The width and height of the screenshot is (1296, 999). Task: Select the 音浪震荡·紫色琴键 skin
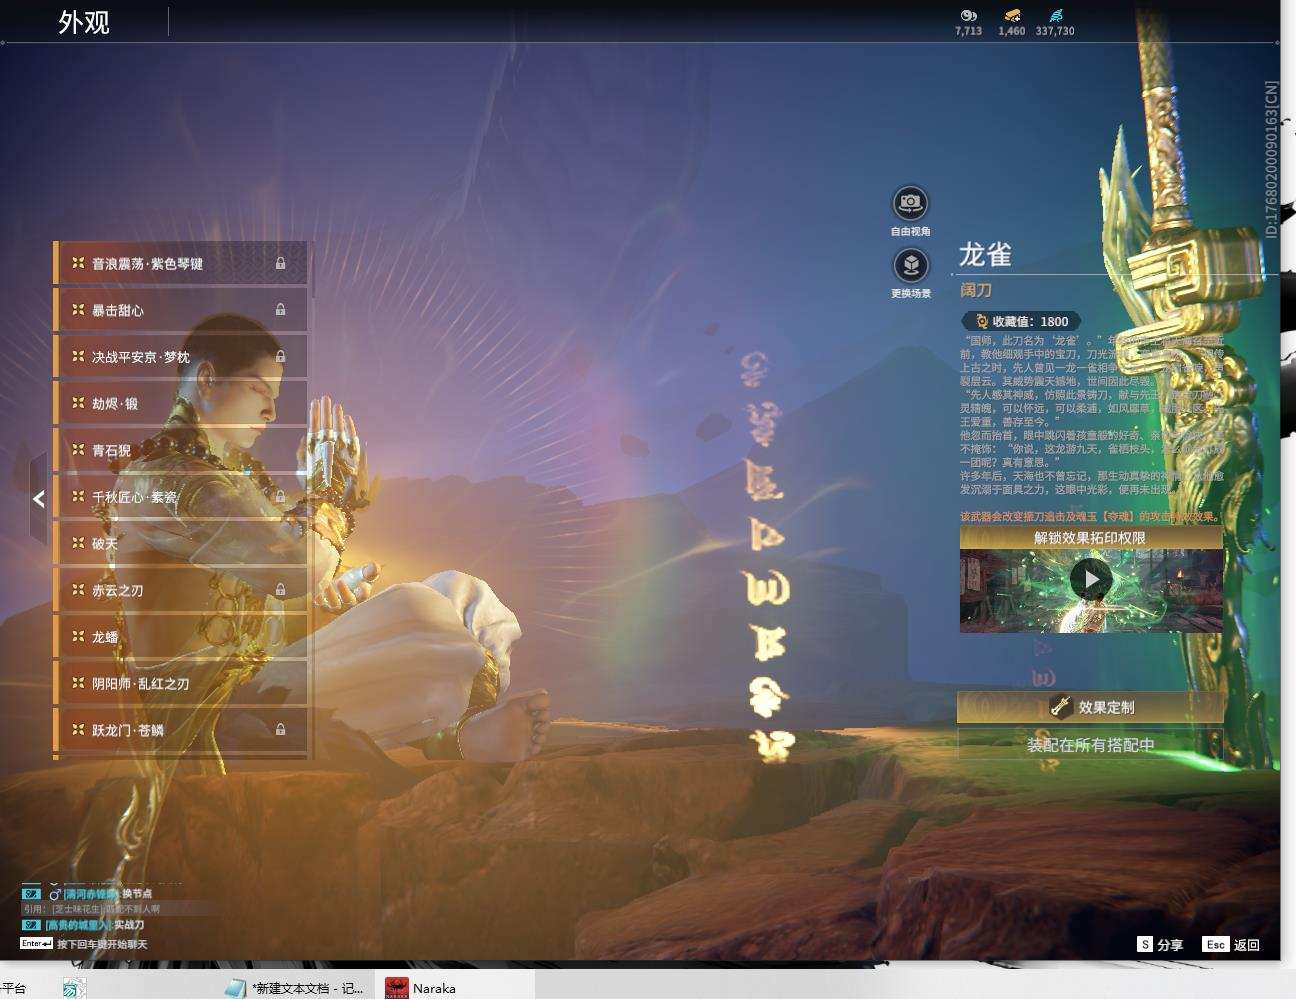pos(181,263)
